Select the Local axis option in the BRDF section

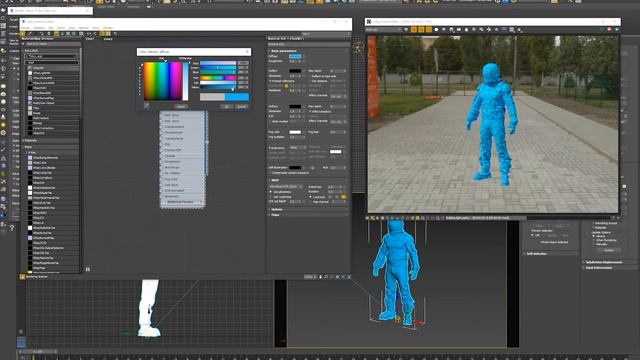click(x=311, y=197)
